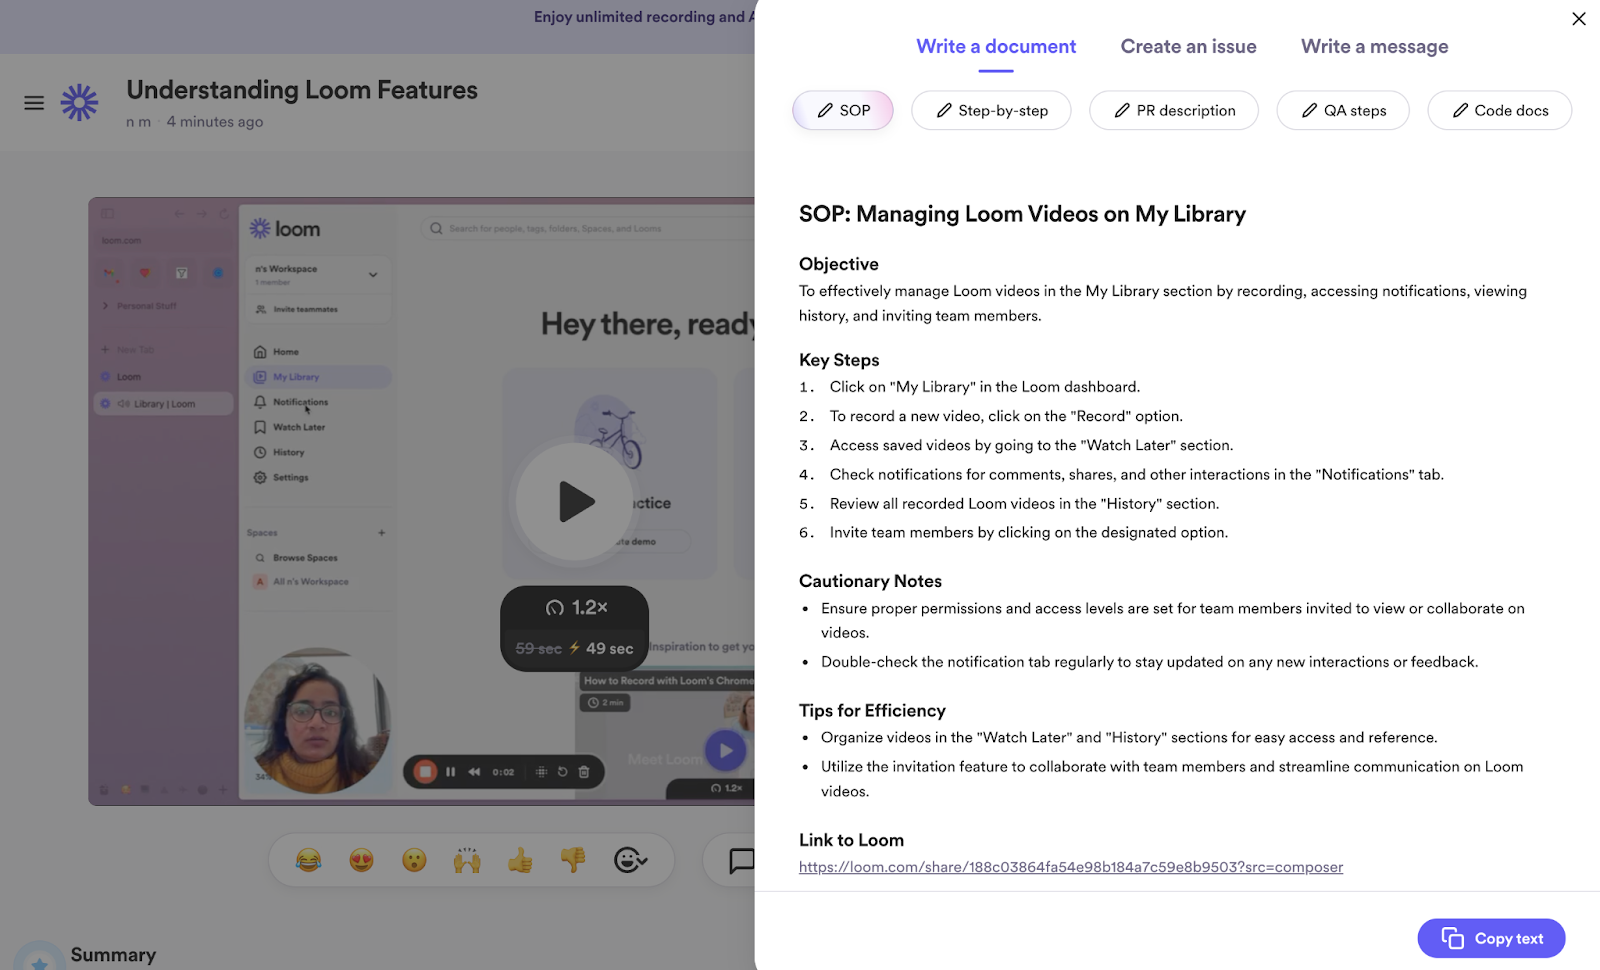Click the video title Understanding Loom Features
1600x970 pixels.
[302, 90]
